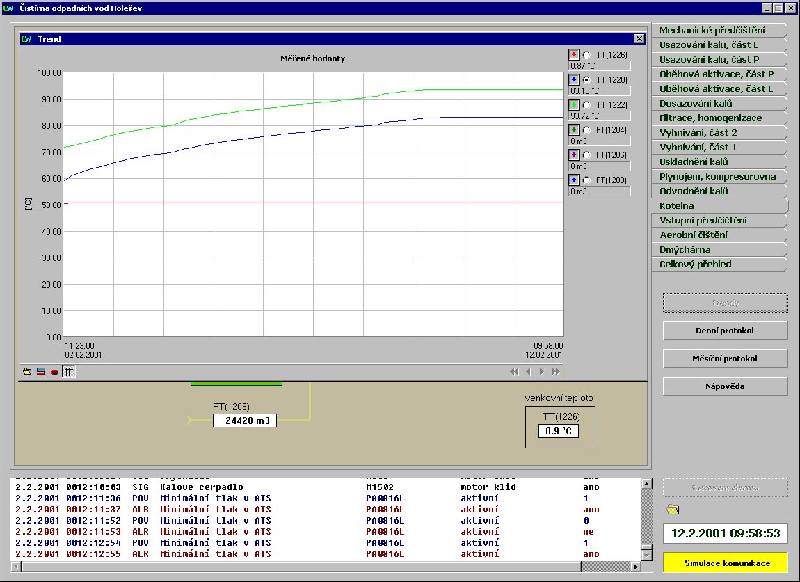The image size is (800, 582).
Task: Click the trend navigation rewind-to-start arrows
Action: (514, 372)
